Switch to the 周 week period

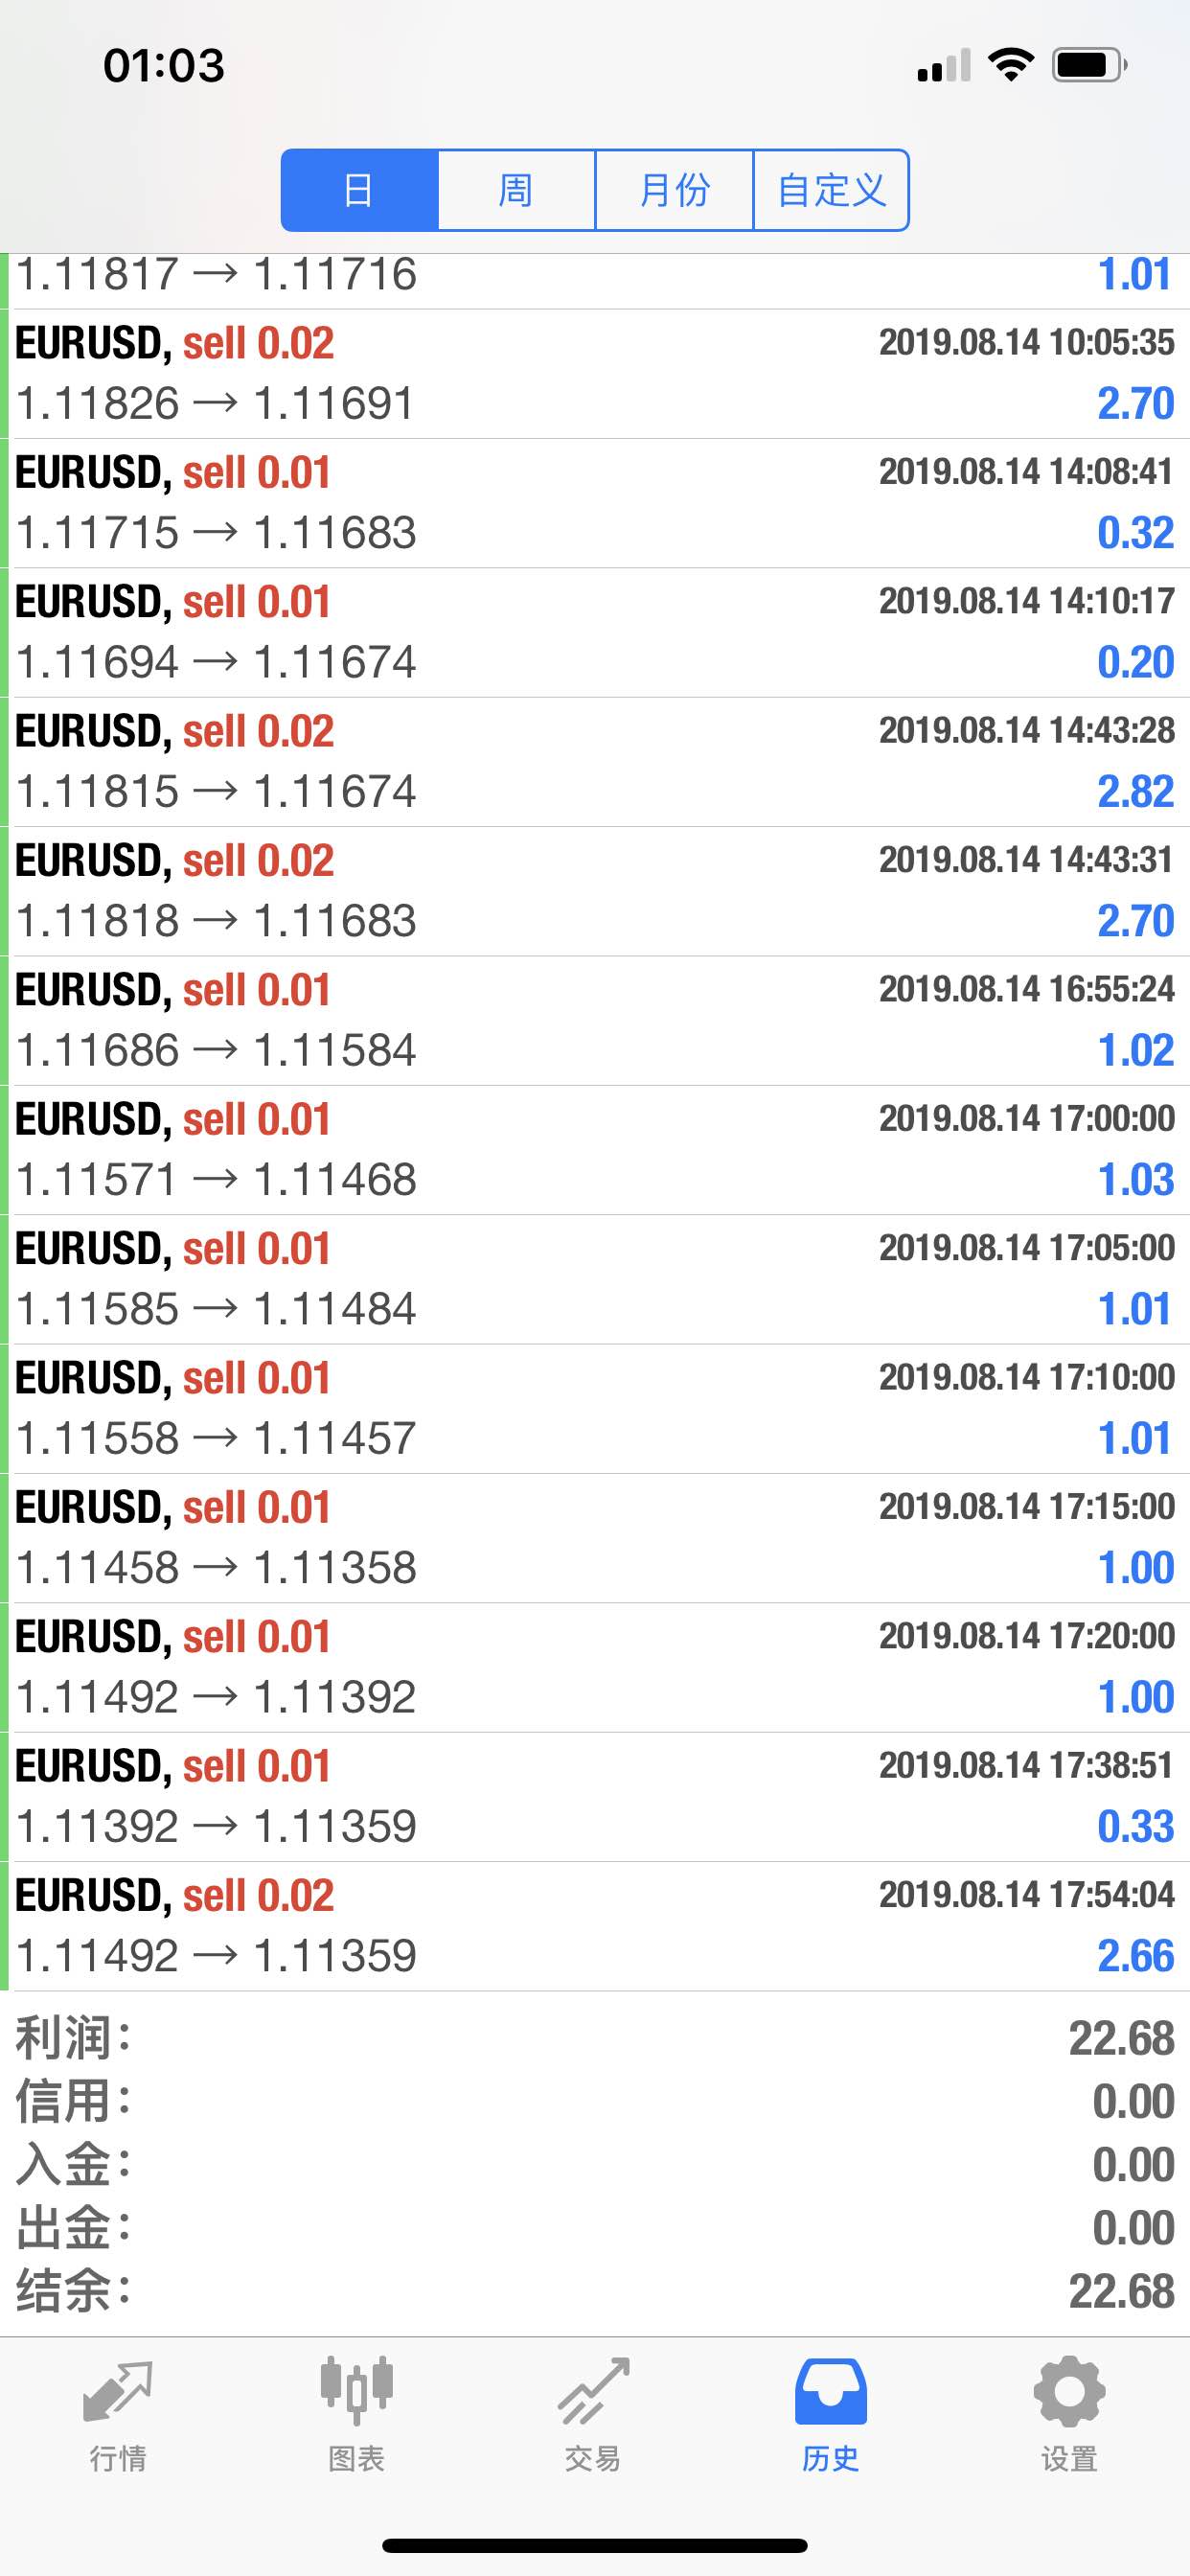[x=516, y=190]
